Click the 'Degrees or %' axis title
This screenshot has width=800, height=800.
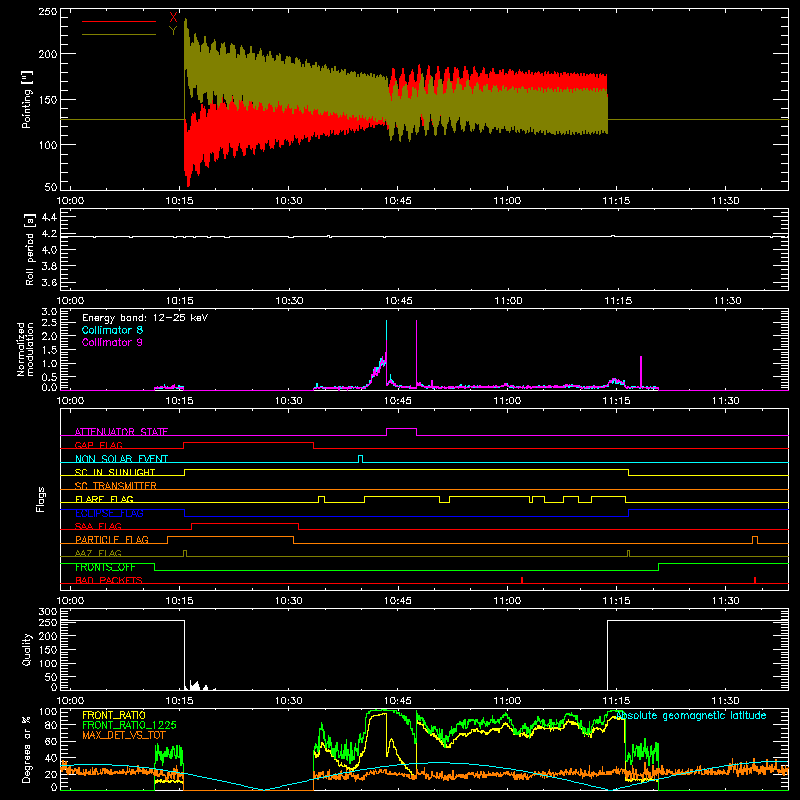point(27,750)
